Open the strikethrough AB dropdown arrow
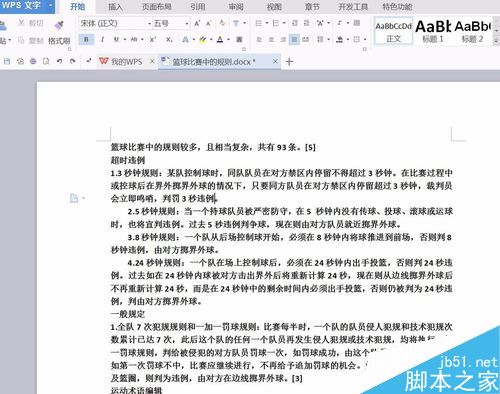Viewport: 500px width, 394px height. (x=142, y=40)
